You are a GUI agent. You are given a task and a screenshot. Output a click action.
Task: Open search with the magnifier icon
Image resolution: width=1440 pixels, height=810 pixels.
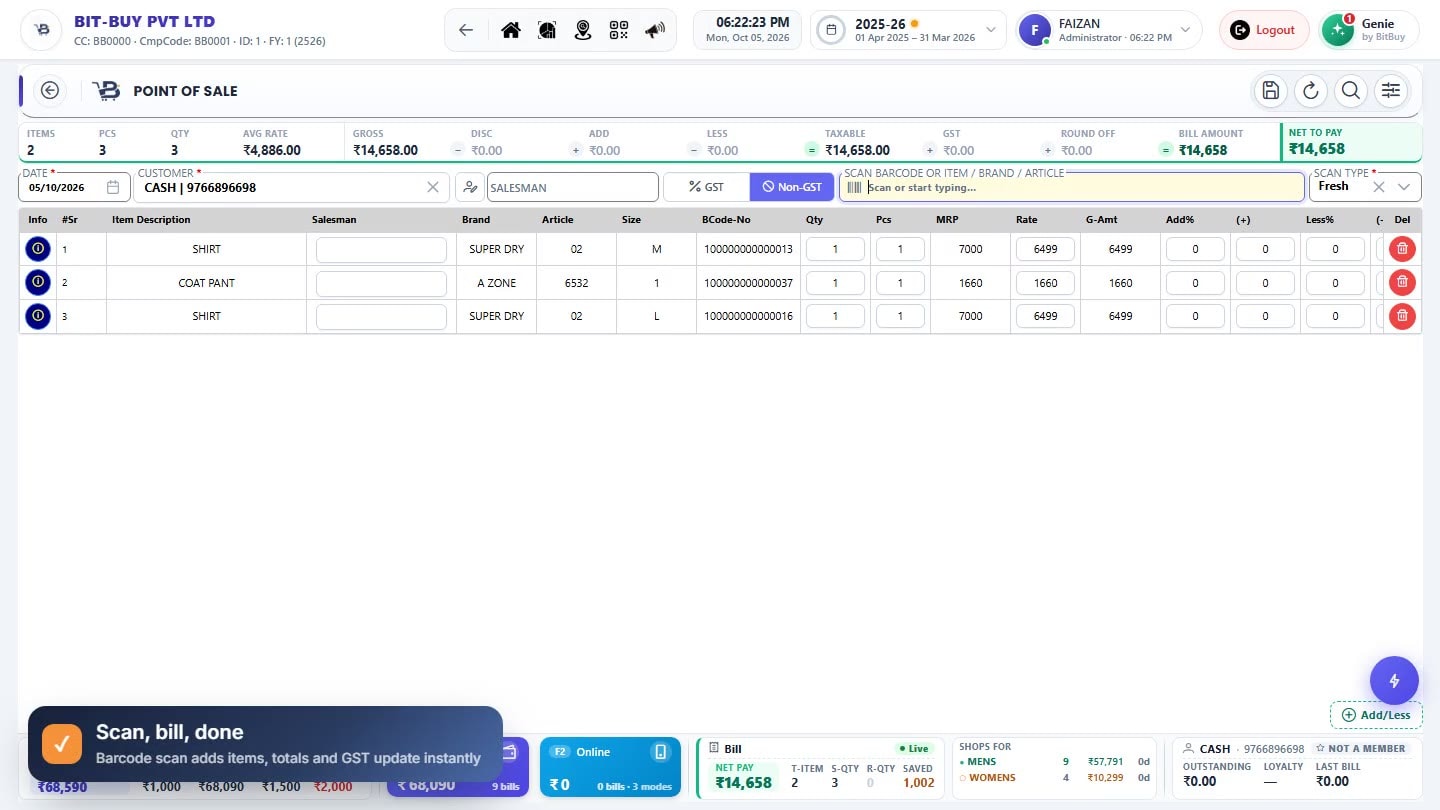(x=1351, y=91)
